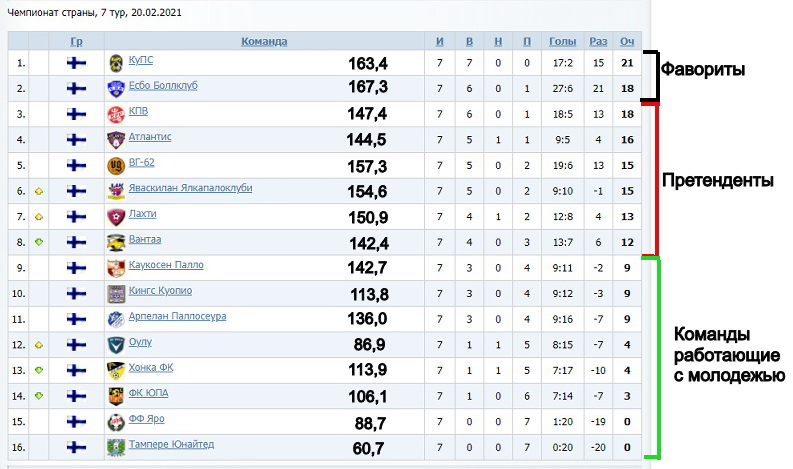Click the Оулу team shield logo
The width and height of the screenshot is (793, 469).
[x=116, y=343]
